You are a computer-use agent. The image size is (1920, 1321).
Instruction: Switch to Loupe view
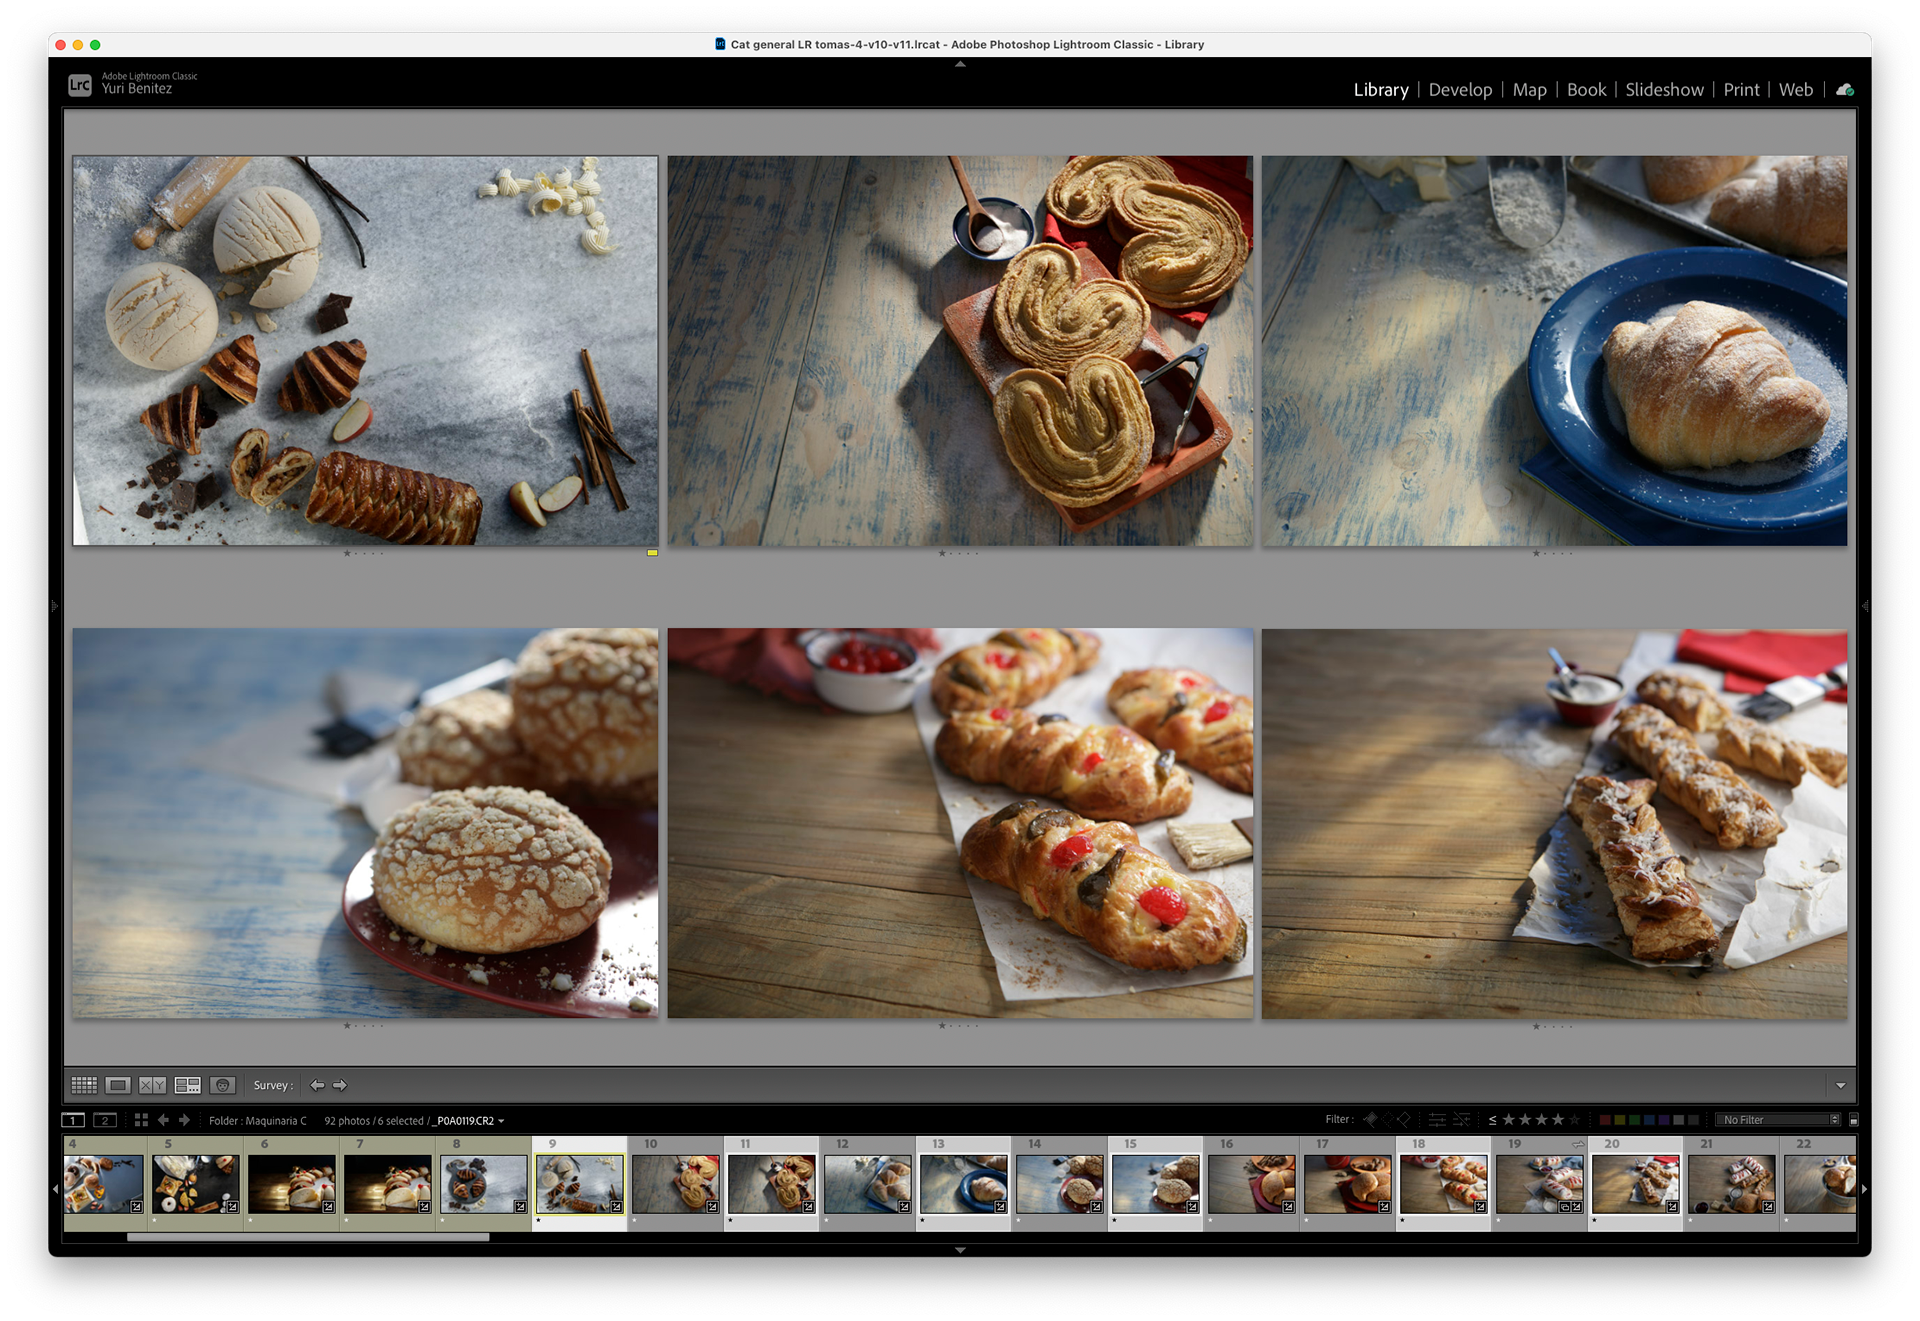click(x=118, y=1085)
